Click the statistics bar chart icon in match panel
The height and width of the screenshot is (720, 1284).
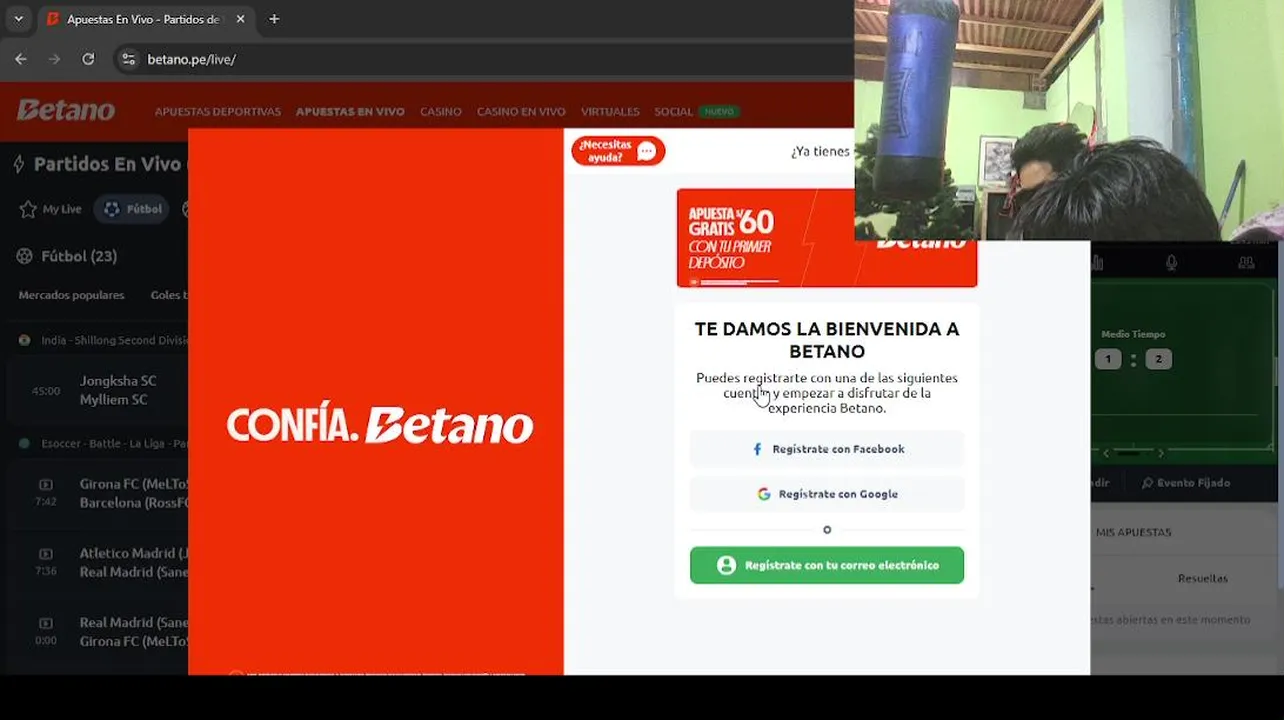click(1097, 263)
